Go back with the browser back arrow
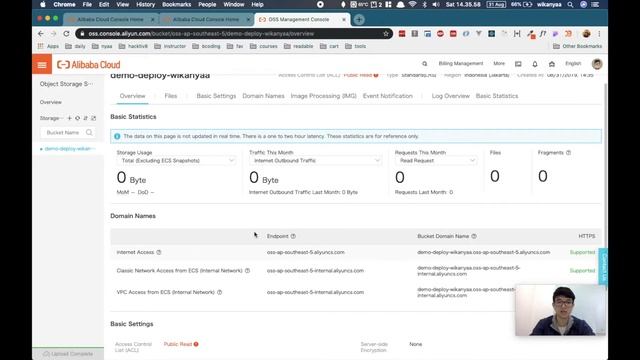The height and width of the screenshot is (360, 640). 40,33
